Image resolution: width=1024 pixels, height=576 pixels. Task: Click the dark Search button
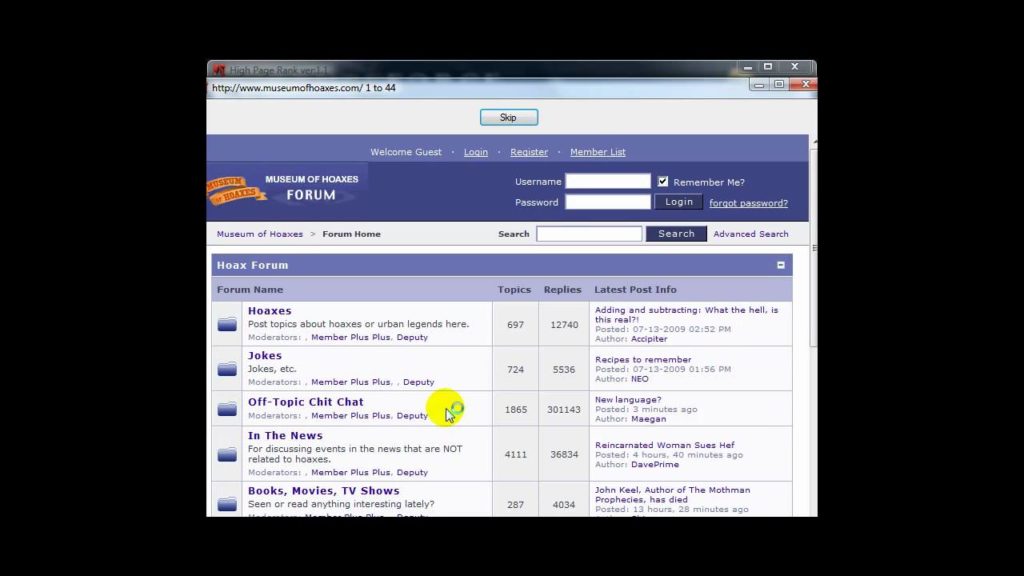point(676,234)
